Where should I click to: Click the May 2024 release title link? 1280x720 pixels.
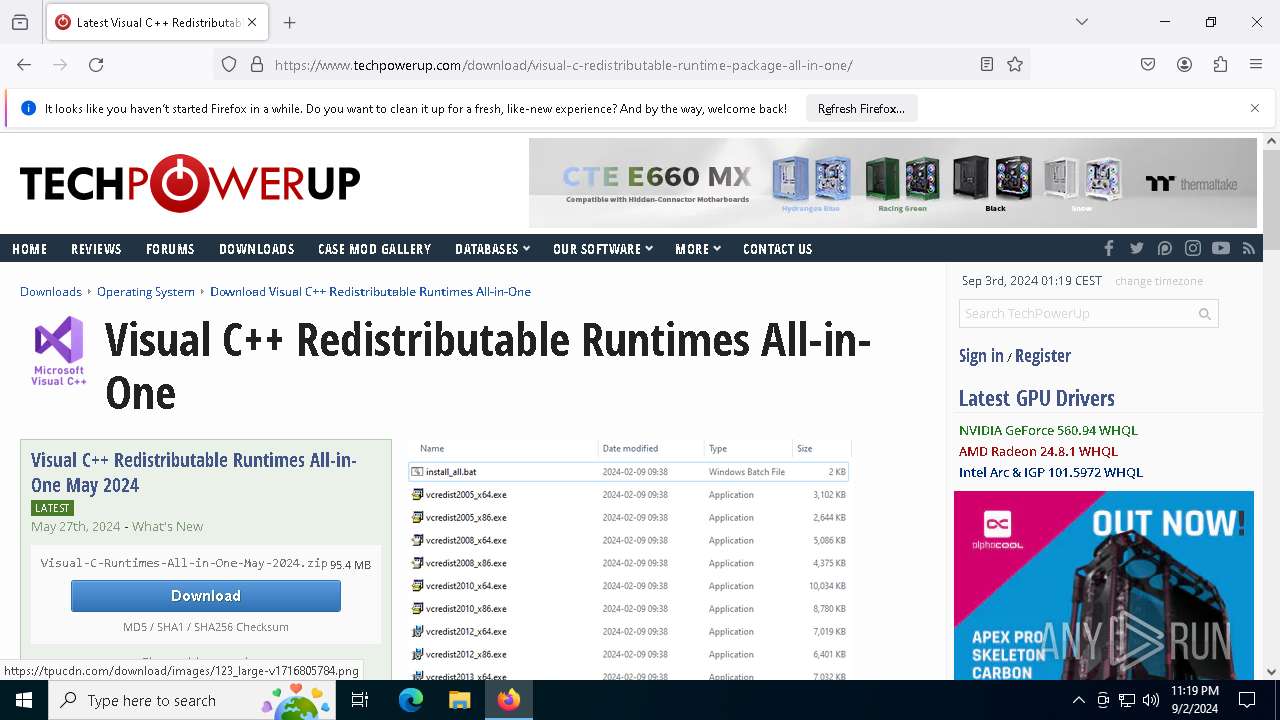click(x=194, y=472)
